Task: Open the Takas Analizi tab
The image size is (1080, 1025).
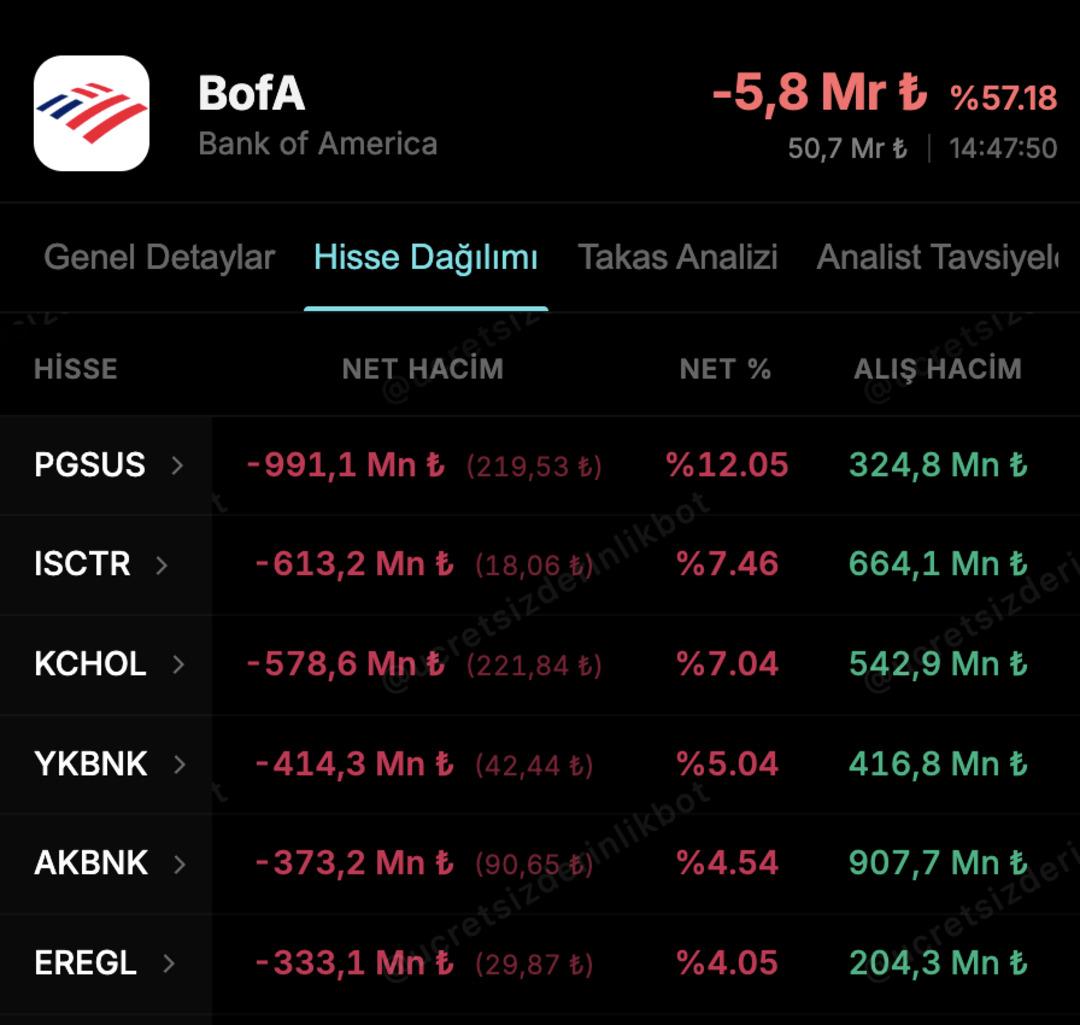Action: (x=677, y=257)
